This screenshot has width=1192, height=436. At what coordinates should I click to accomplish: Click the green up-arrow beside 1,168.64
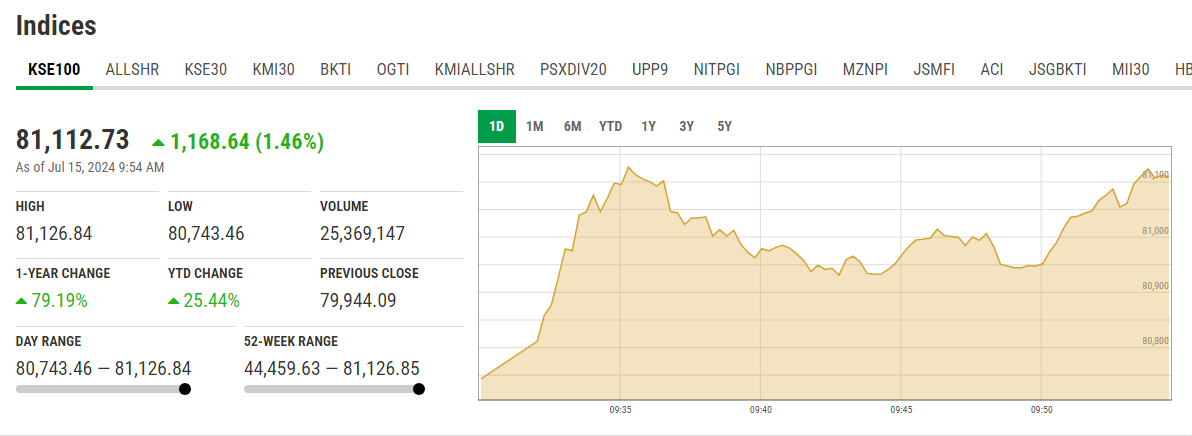(x=158, y=142)
